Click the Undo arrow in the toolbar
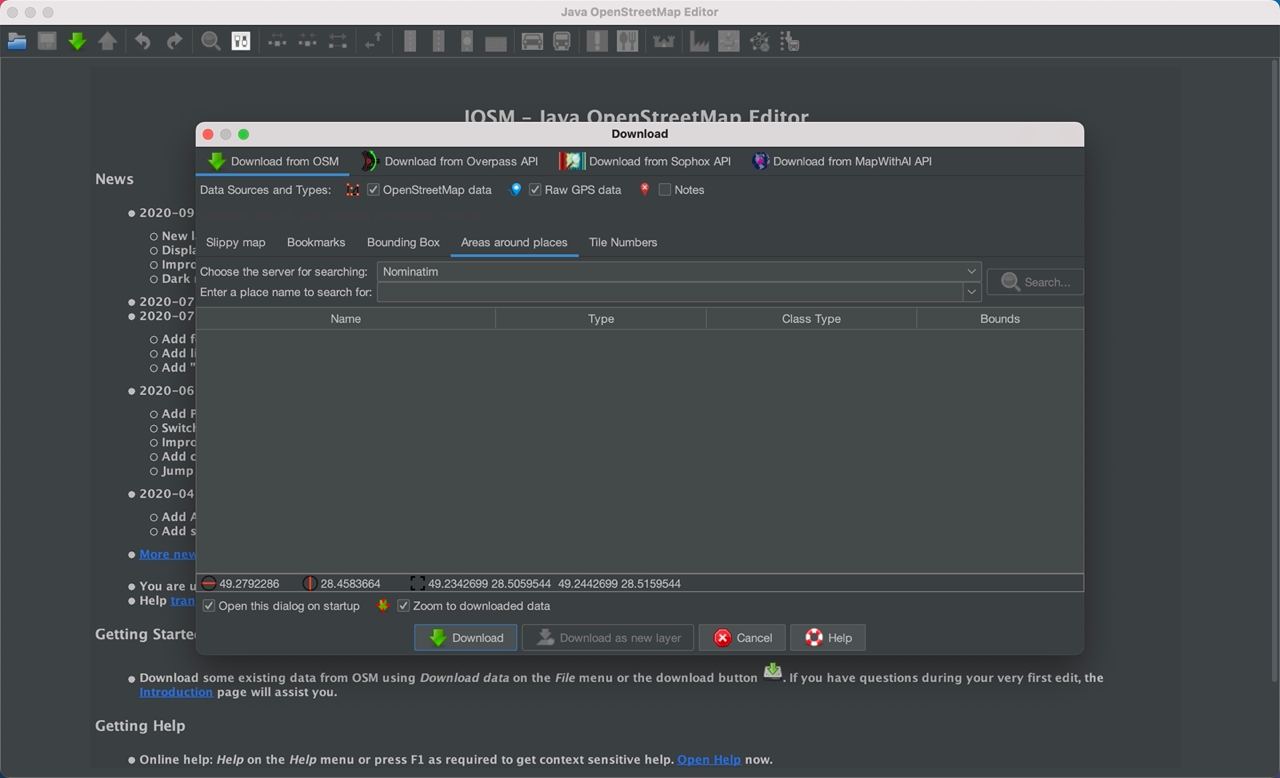Image resolution: width=1280 pixels, height=778 pixels. pos(143,41)
